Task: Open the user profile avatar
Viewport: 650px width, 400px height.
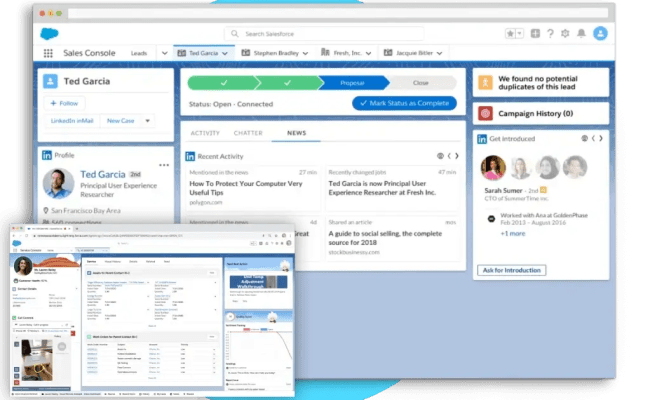Action: (x=600, y=33)
